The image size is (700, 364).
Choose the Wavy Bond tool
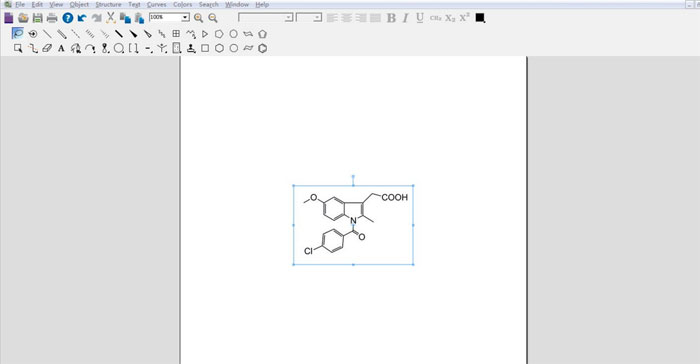(x=162, y=34)
